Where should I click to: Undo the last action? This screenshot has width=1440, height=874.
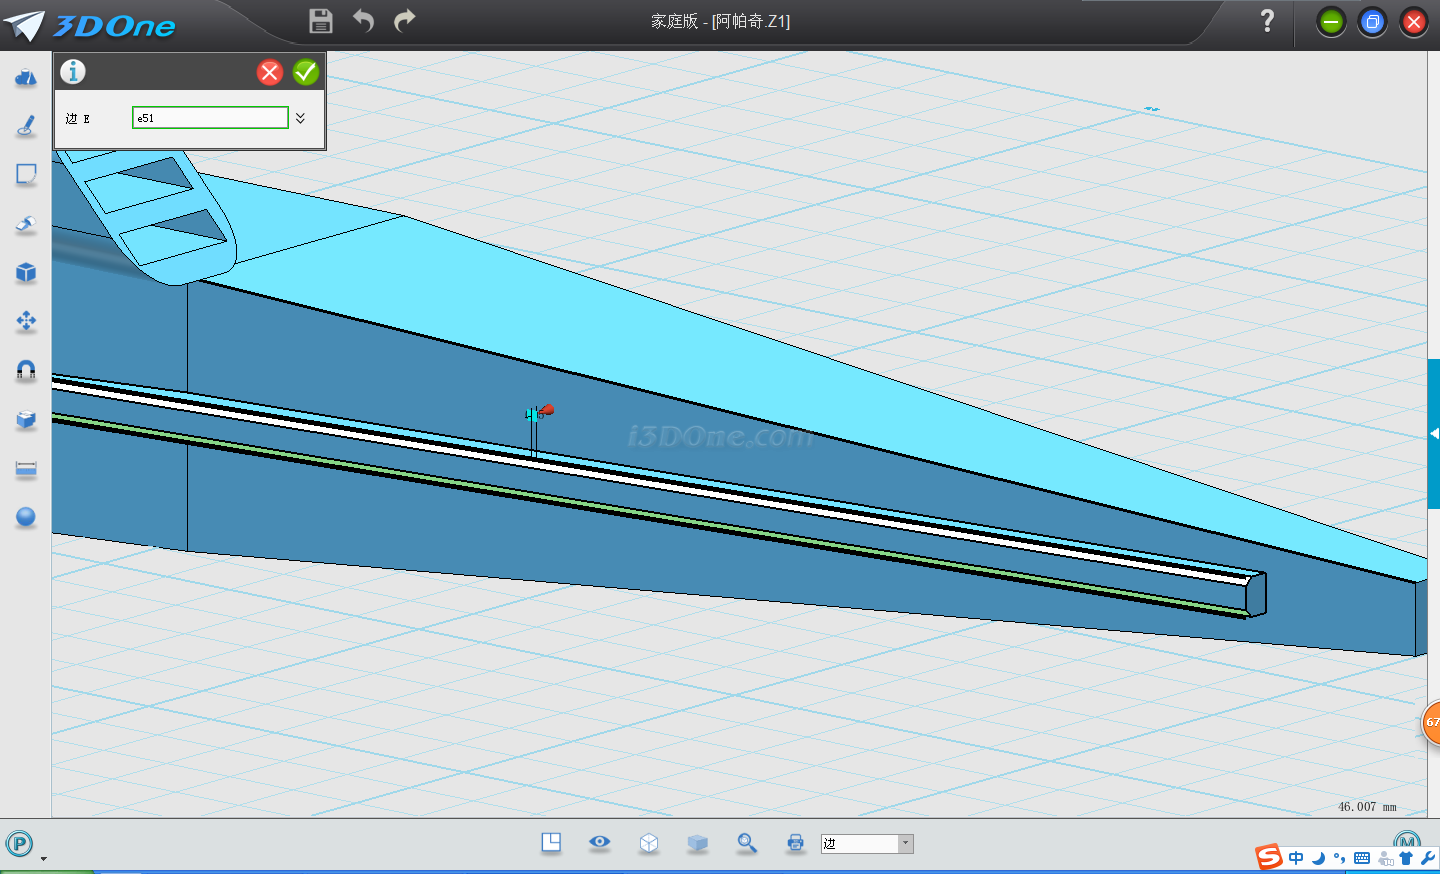363,21
